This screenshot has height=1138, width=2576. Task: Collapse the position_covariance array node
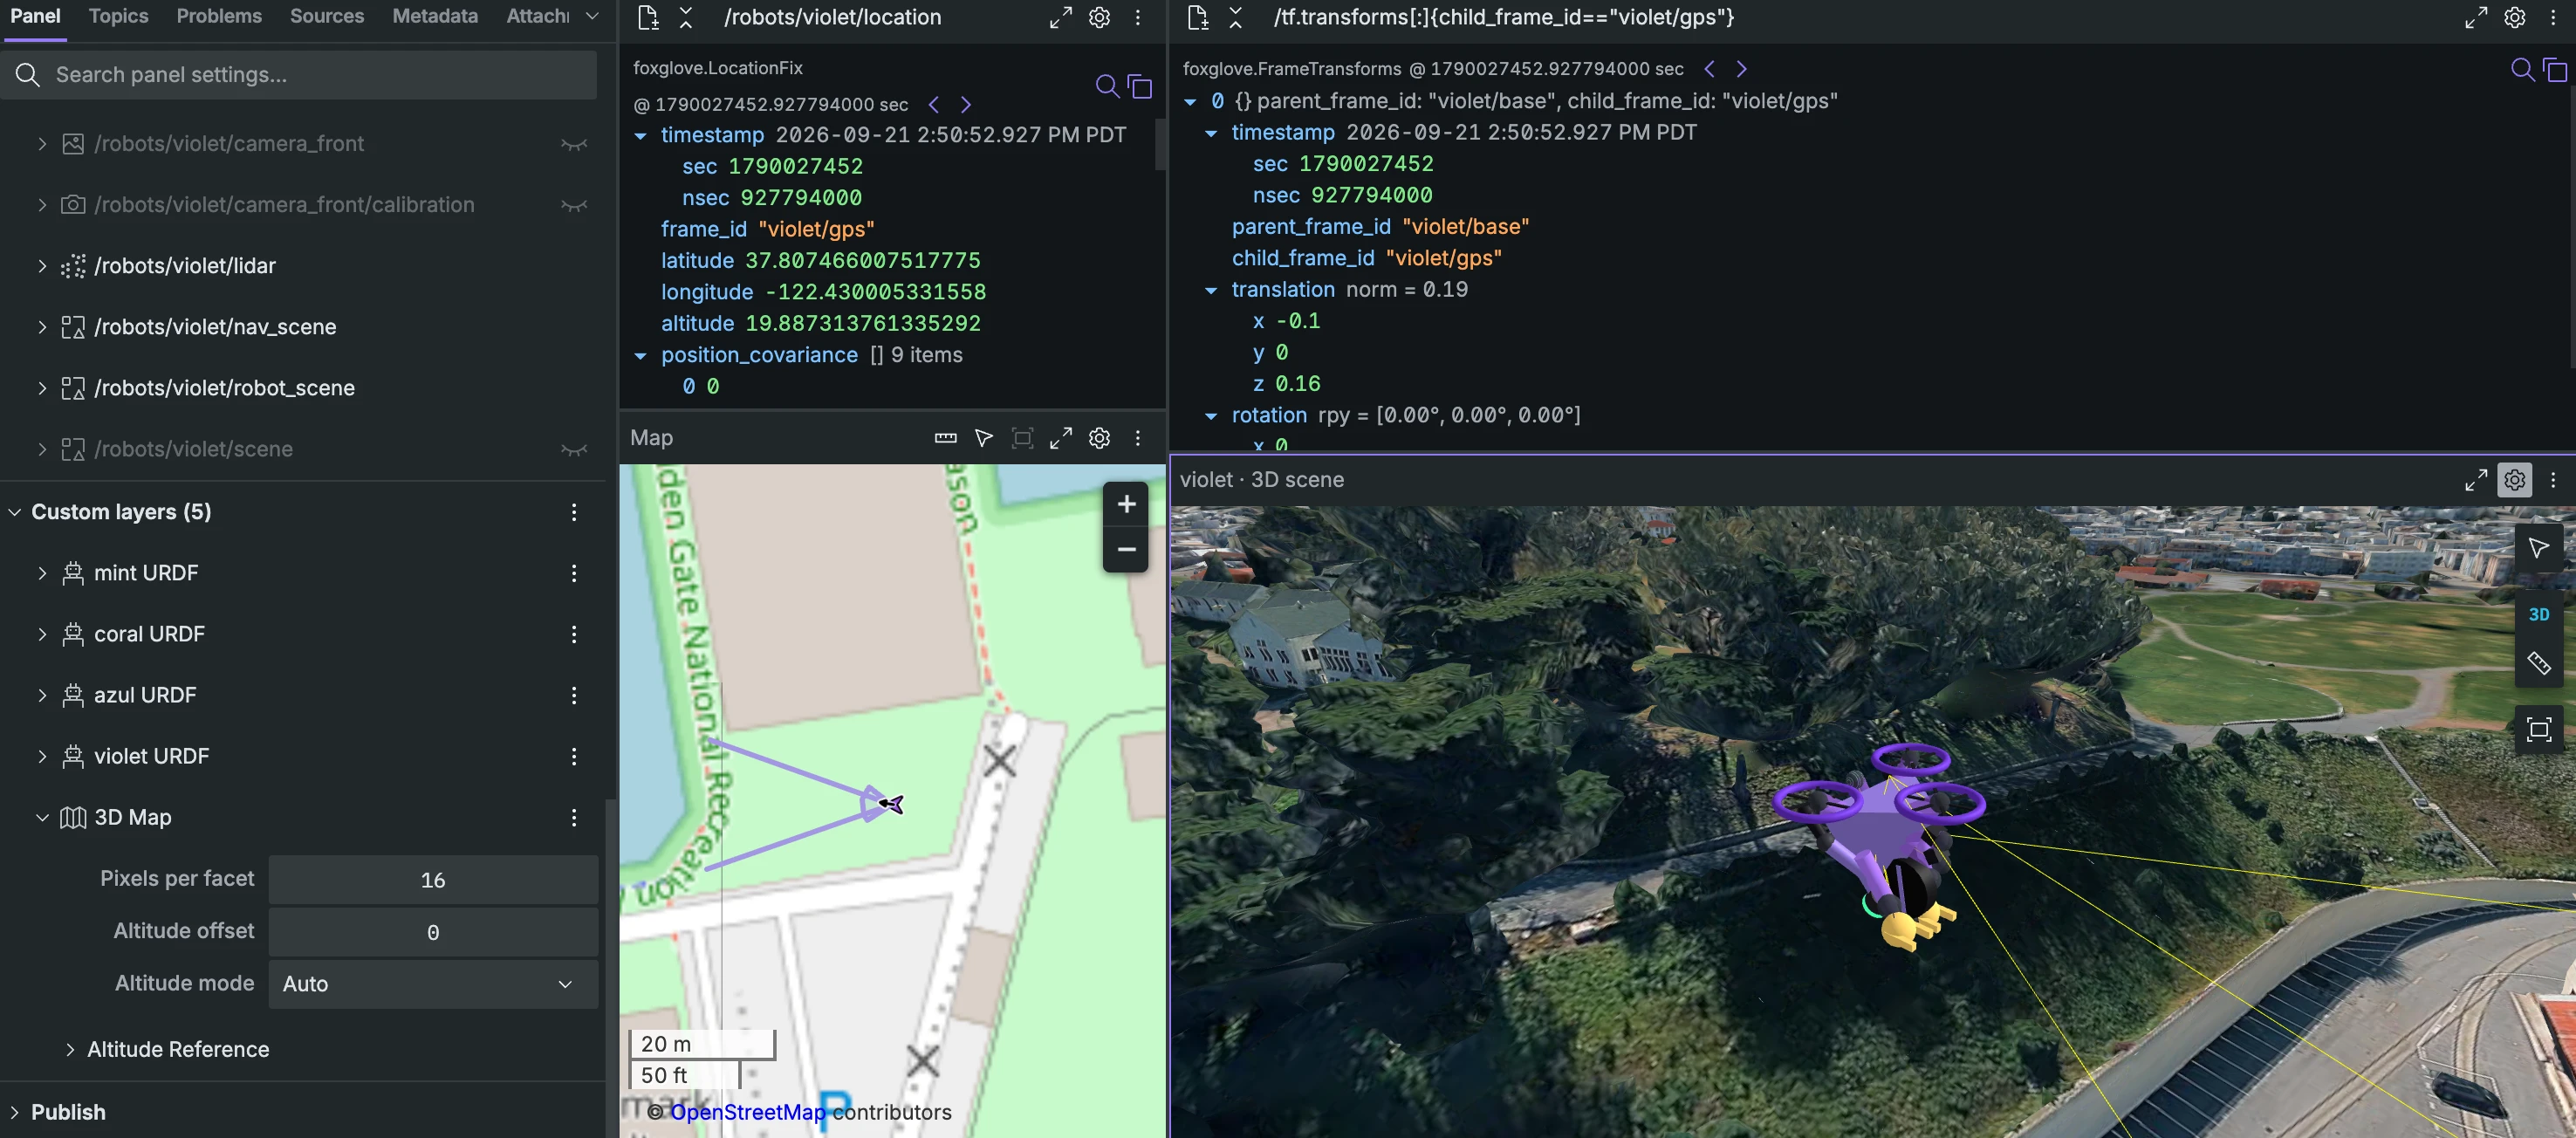pyautogui.click(x=640, y=356)
